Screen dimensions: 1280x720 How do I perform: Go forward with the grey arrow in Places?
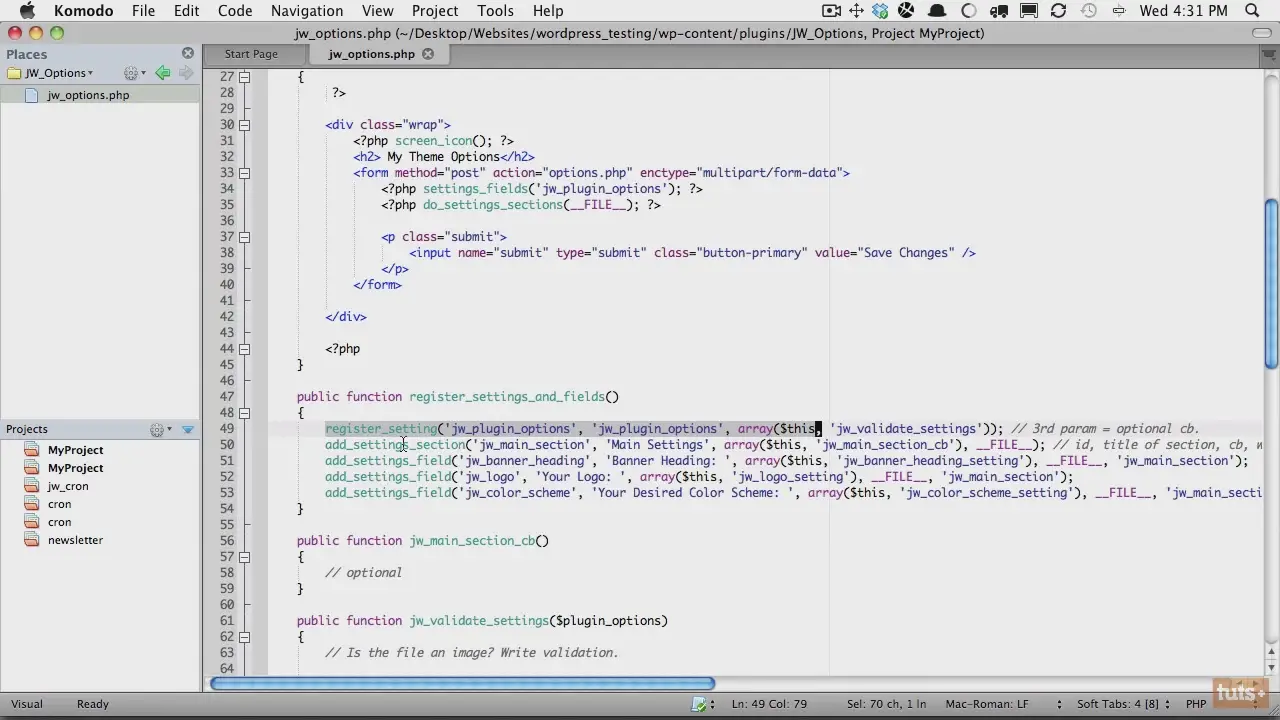click(x=185, y=73)
